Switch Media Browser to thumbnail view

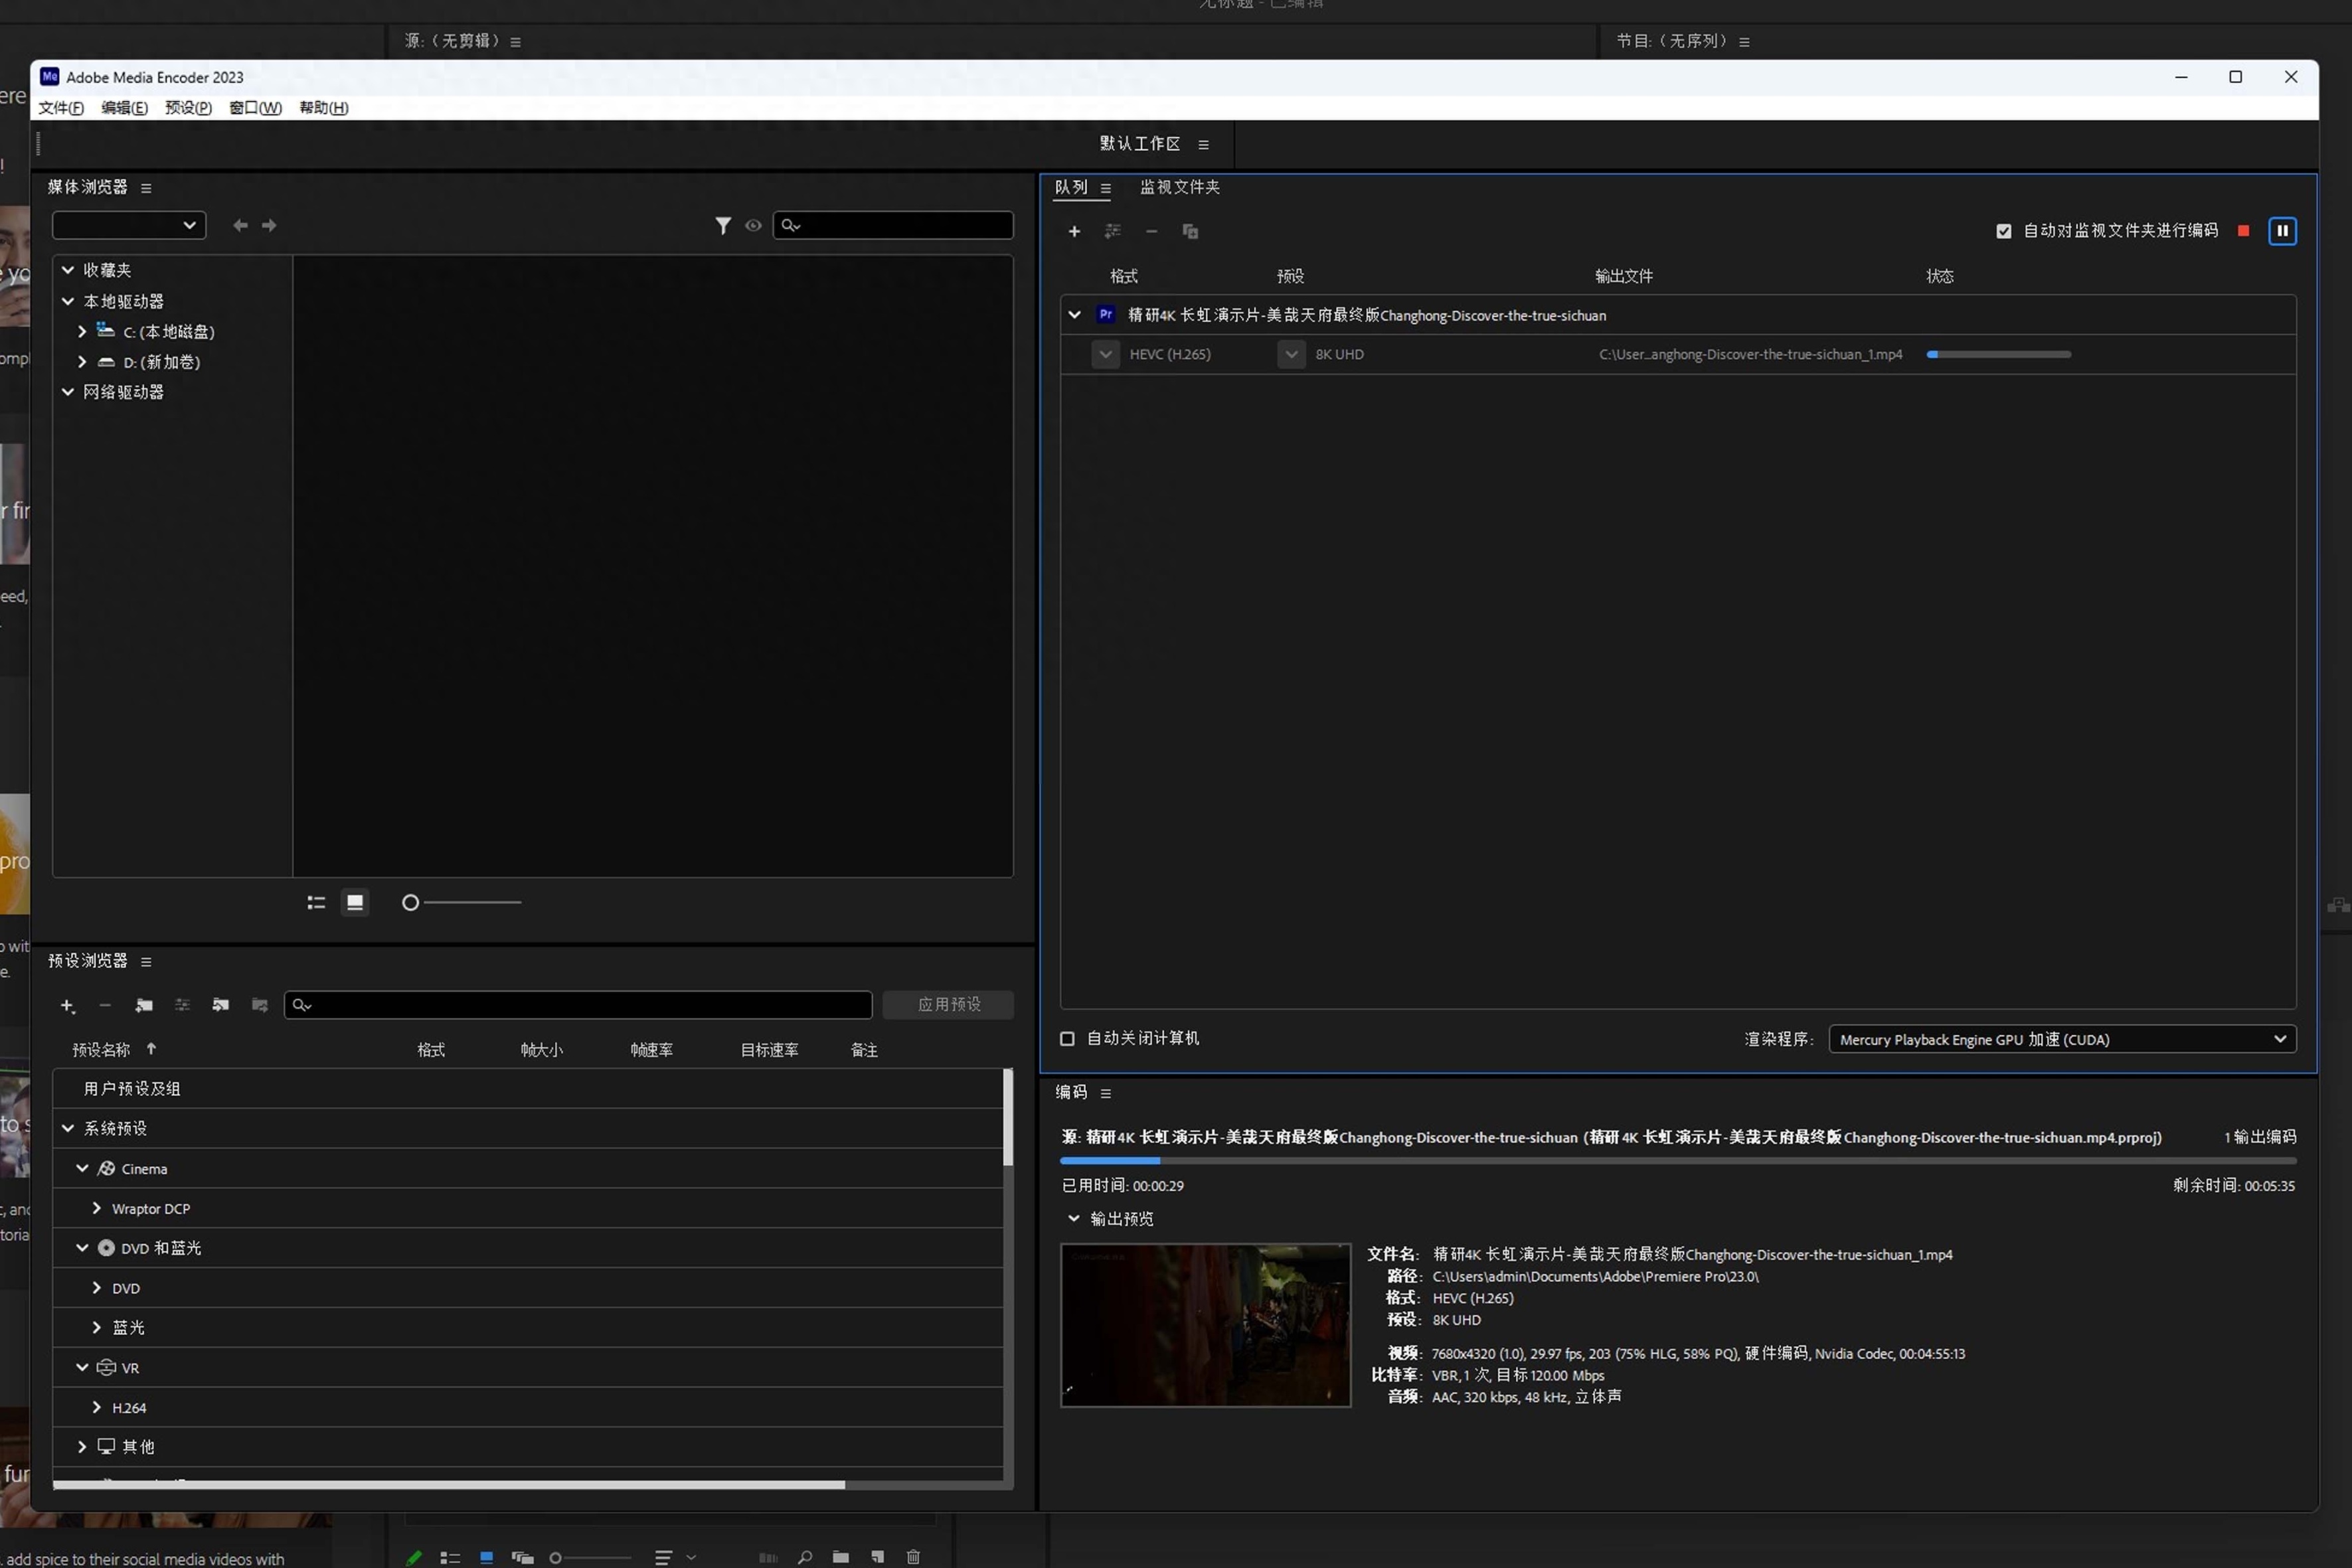click(355, 903)
